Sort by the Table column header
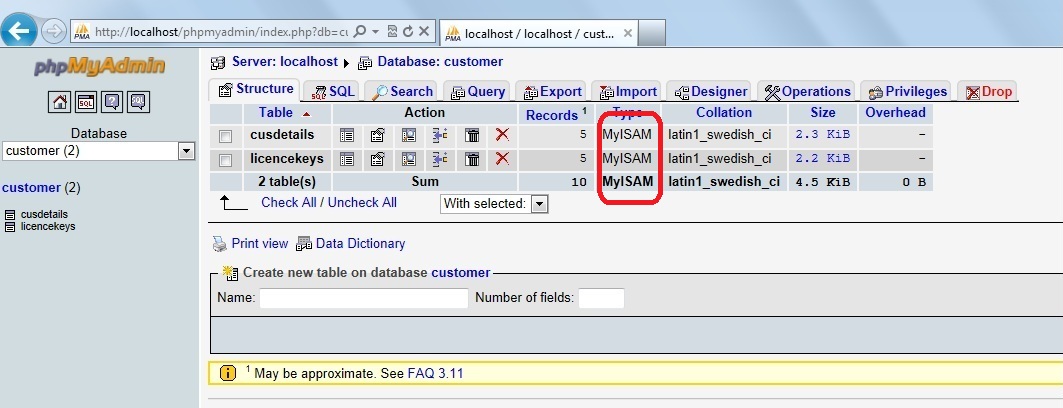Viewport: 1063px width, 408px height. point(276,113)
